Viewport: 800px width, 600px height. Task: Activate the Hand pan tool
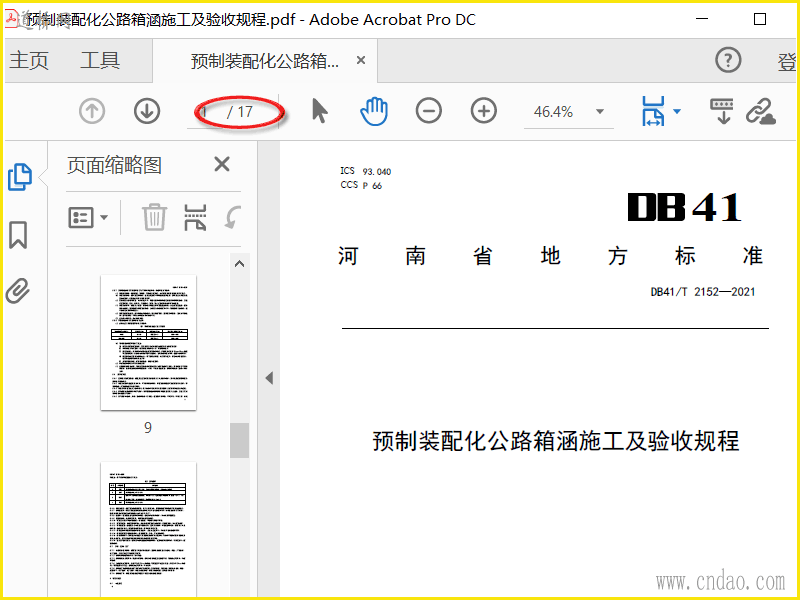coord(374,111)
